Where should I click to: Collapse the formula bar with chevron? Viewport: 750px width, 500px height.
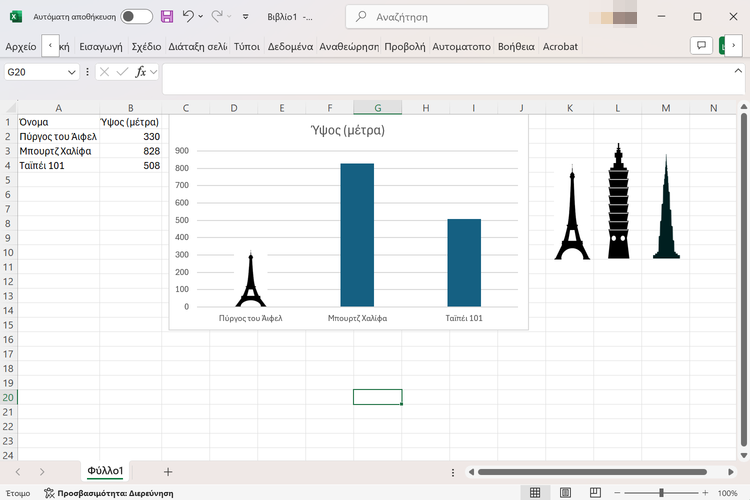[738, 71]
